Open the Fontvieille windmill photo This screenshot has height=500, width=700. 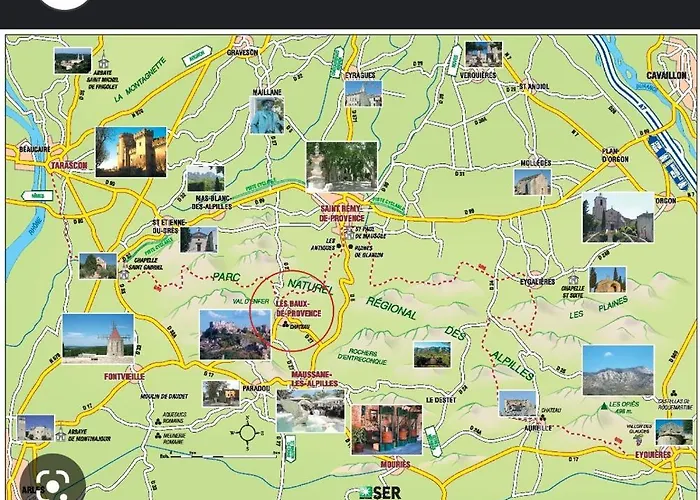[98, 338]
